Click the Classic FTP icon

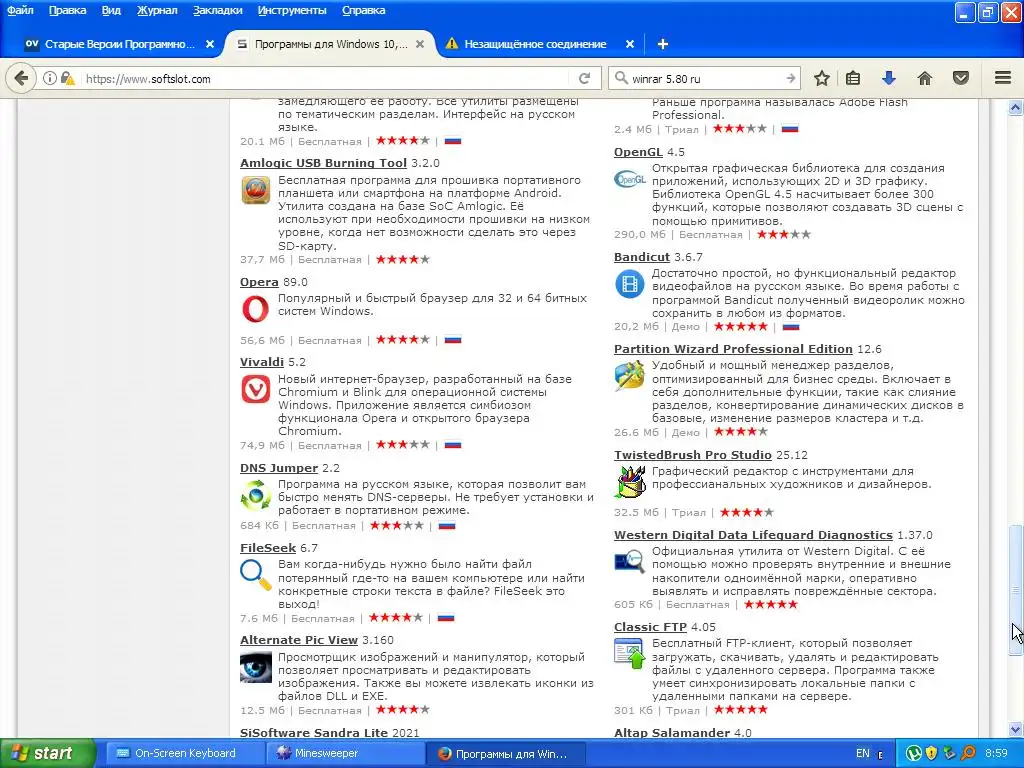pyautogui.click(x=630, y=654)
